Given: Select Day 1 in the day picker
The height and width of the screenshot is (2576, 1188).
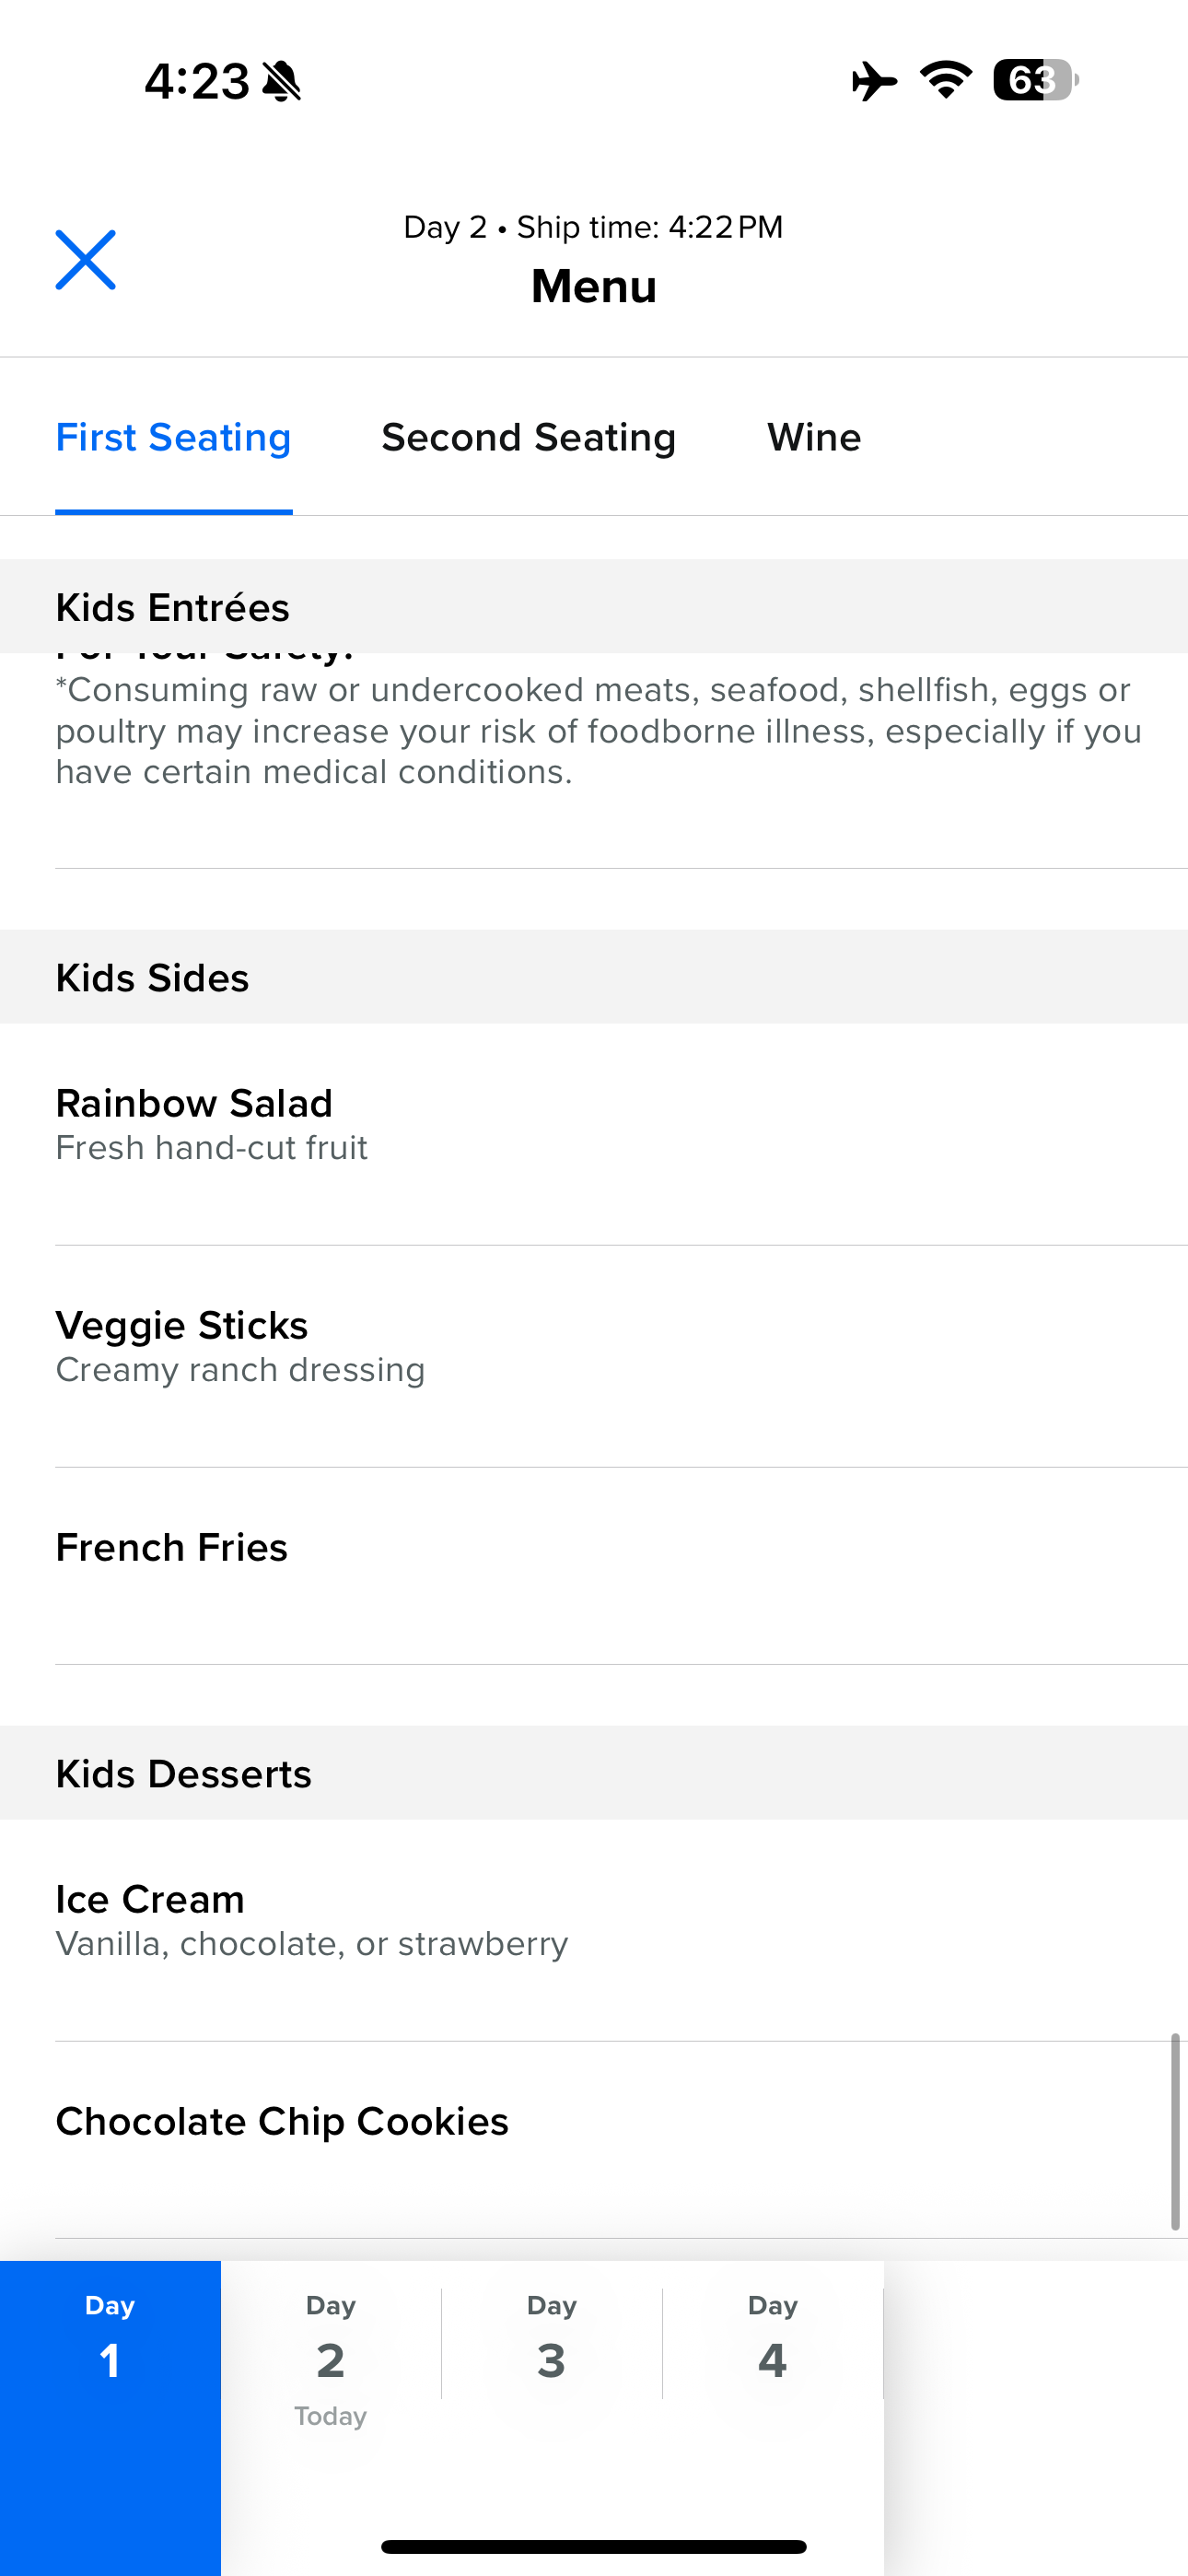Looking at the screenshot, I should pyautogui.click(x=110, y=2342).
